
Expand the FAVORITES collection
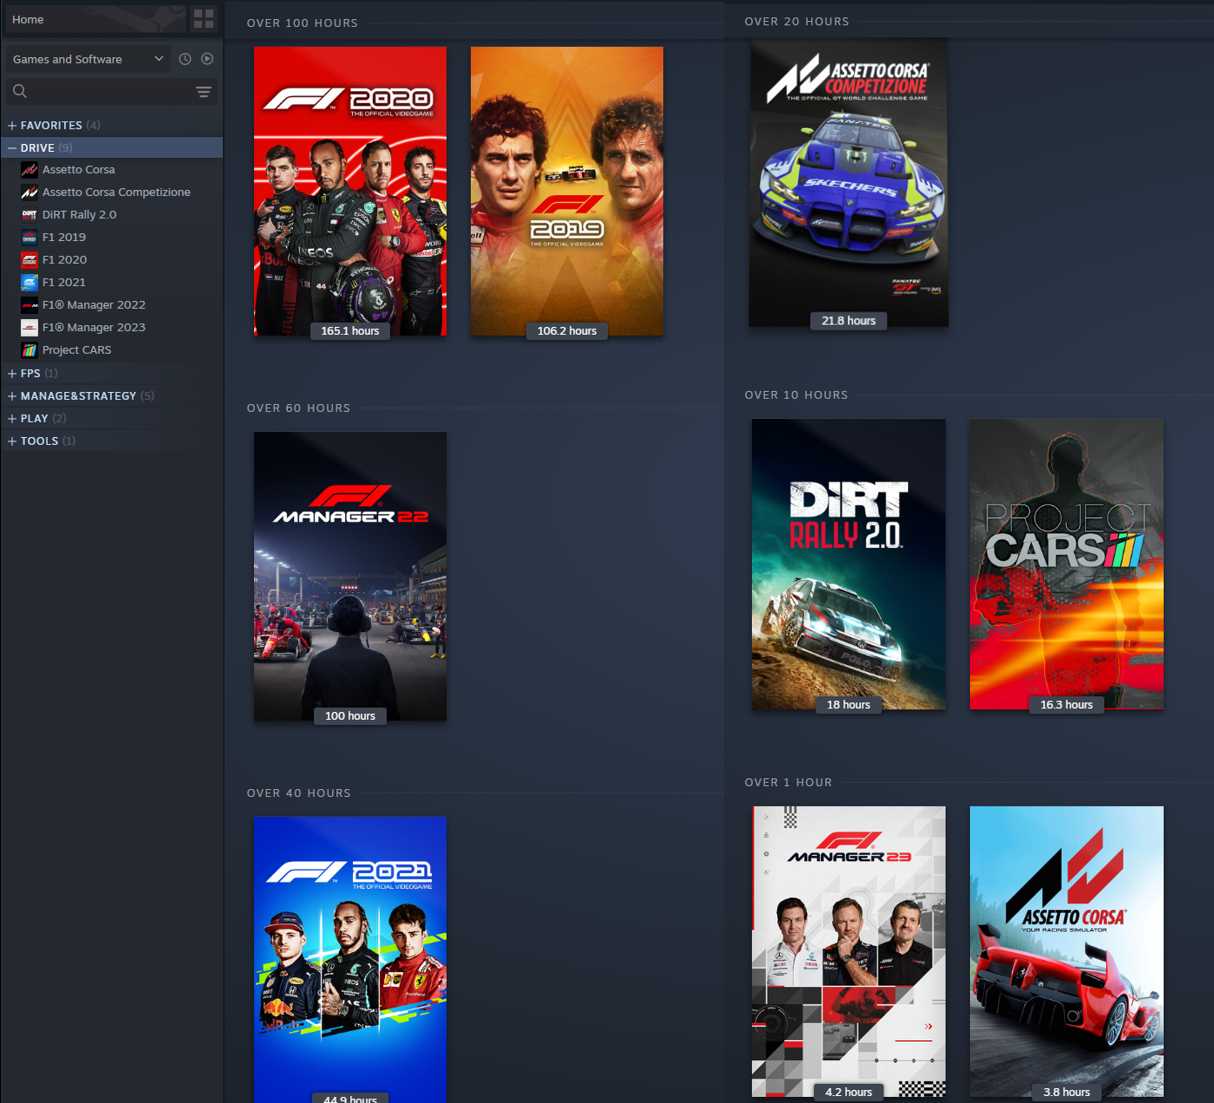(12, 125)
